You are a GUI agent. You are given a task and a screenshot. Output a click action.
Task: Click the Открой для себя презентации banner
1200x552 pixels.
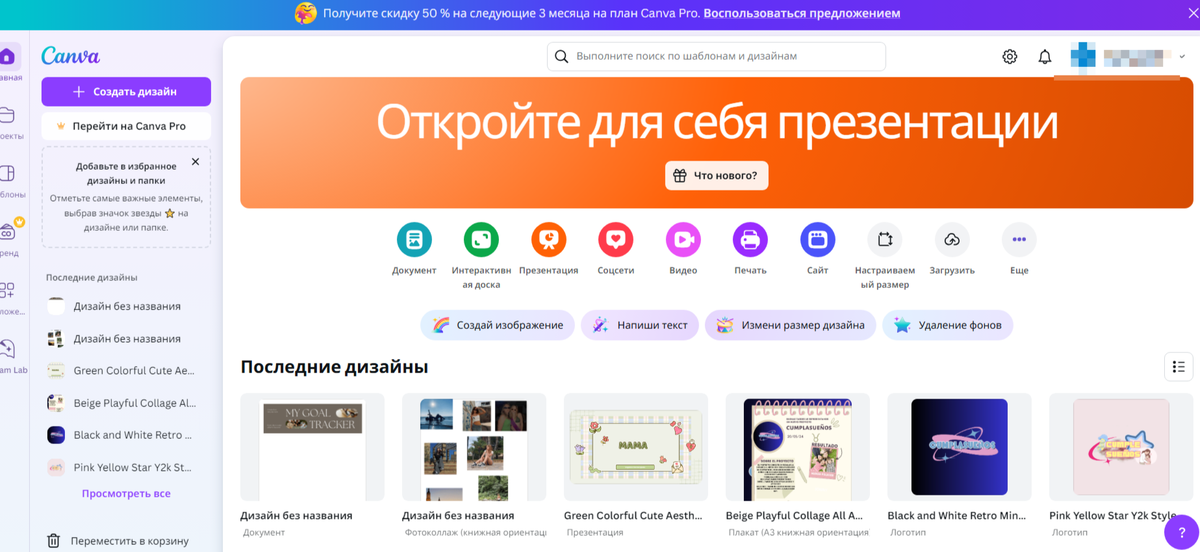pos(717,143)
